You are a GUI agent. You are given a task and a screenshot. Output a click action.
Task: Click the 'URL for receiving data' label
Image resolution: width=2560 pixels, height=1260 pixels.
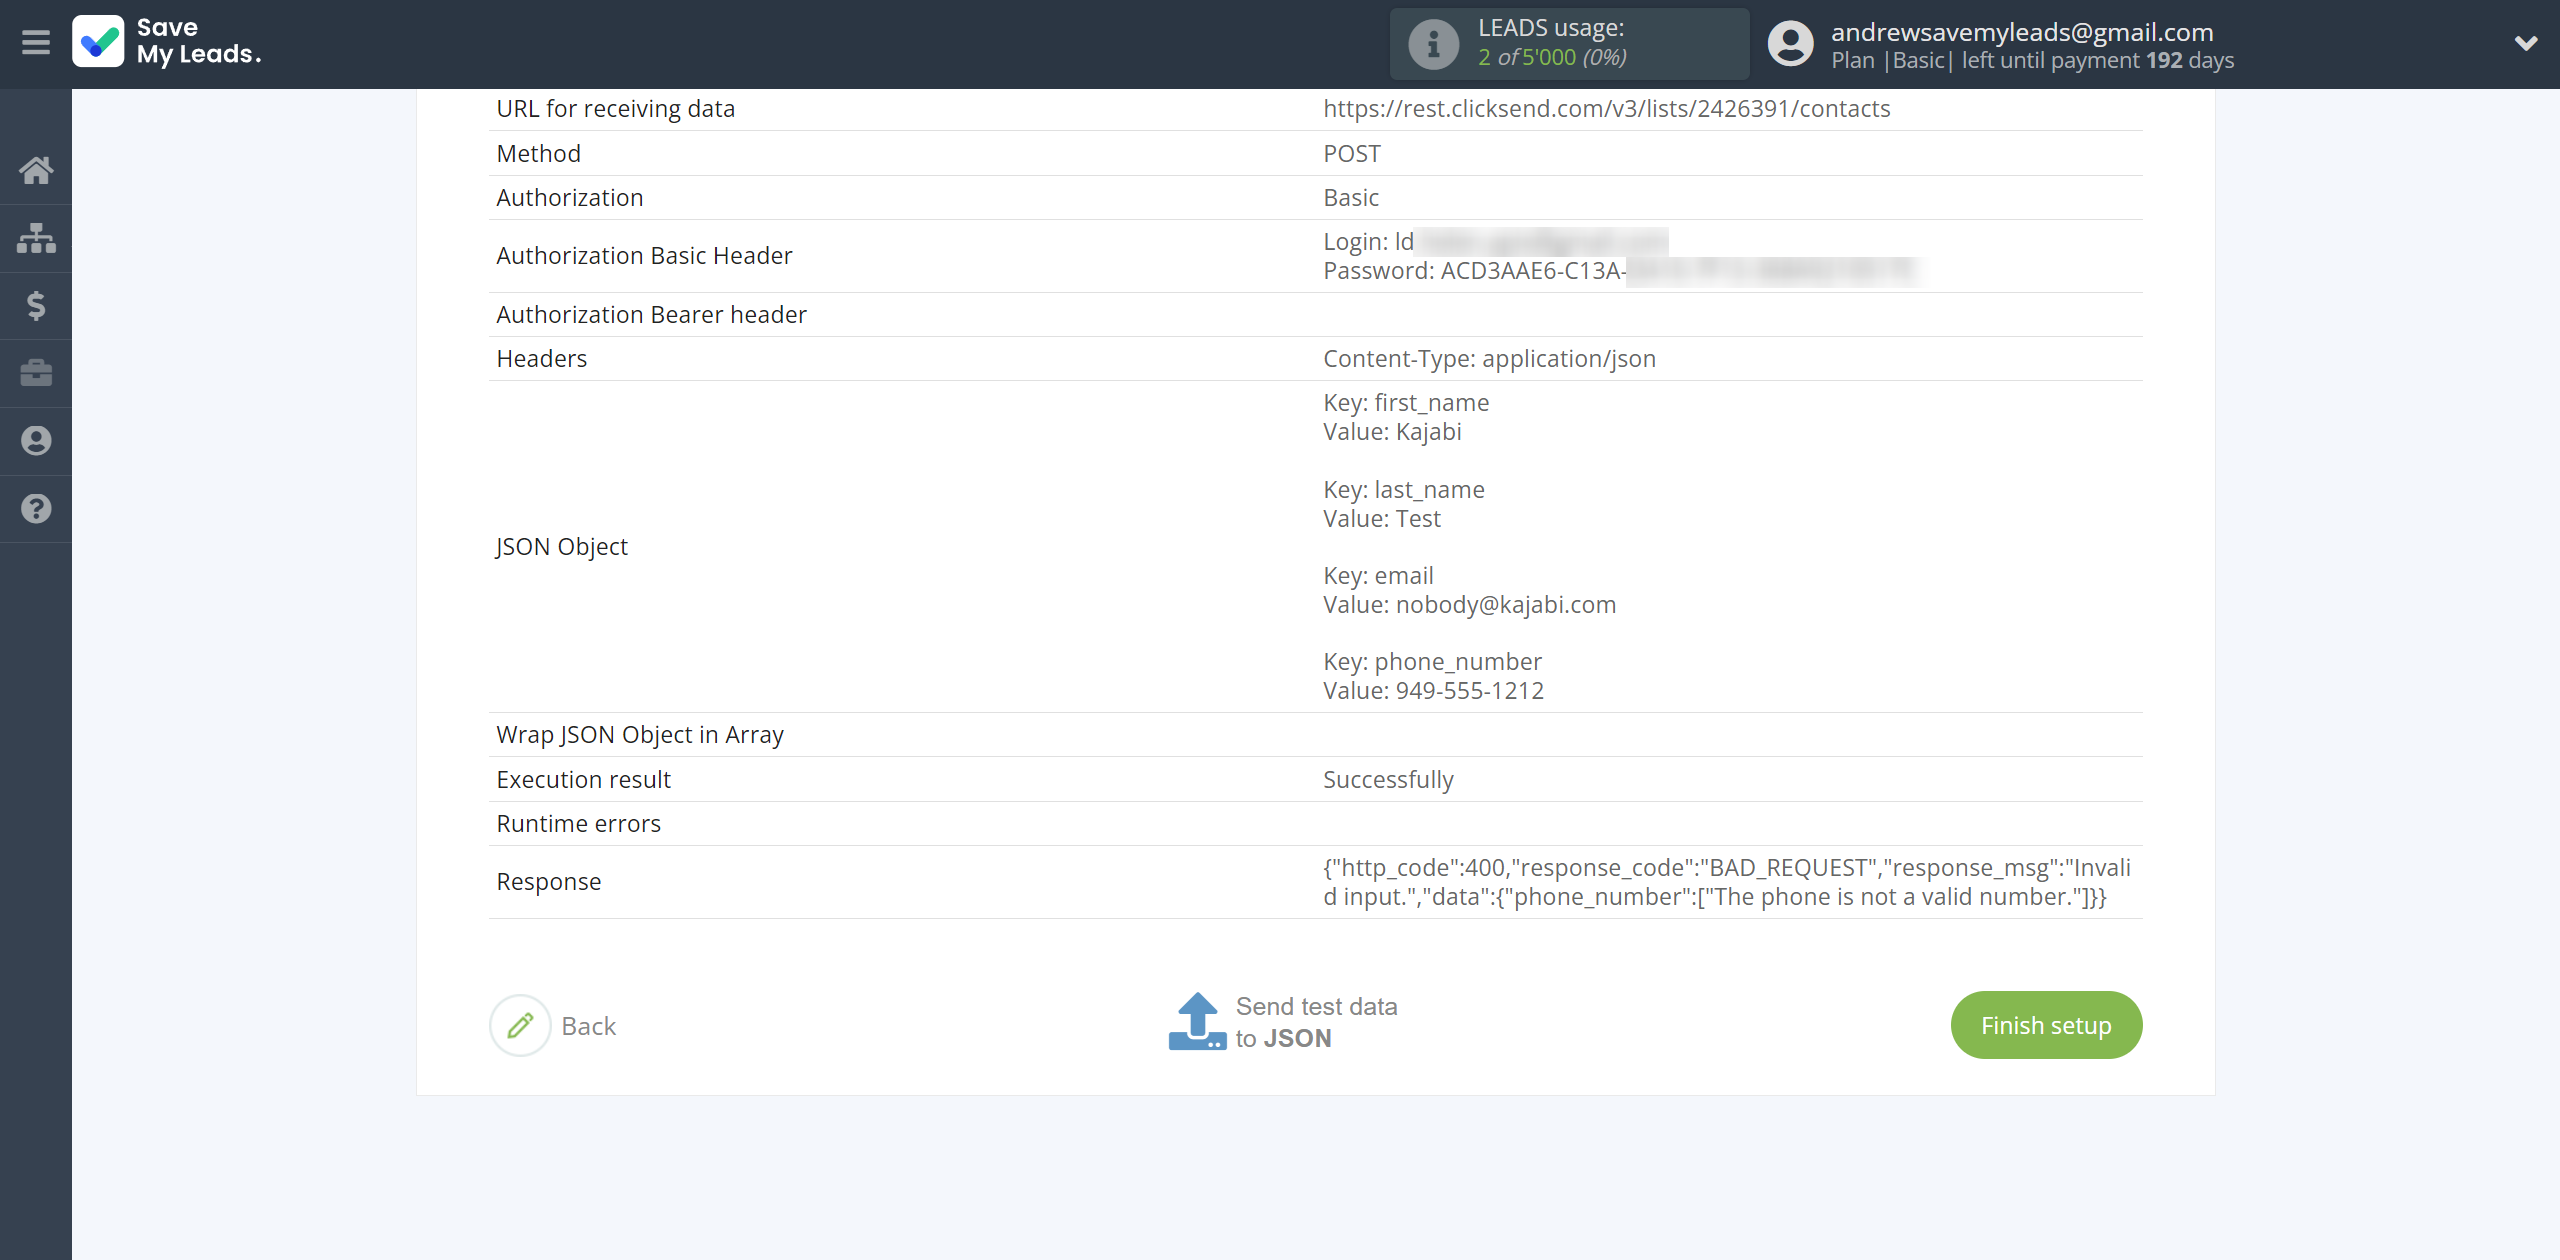[615, 108]
